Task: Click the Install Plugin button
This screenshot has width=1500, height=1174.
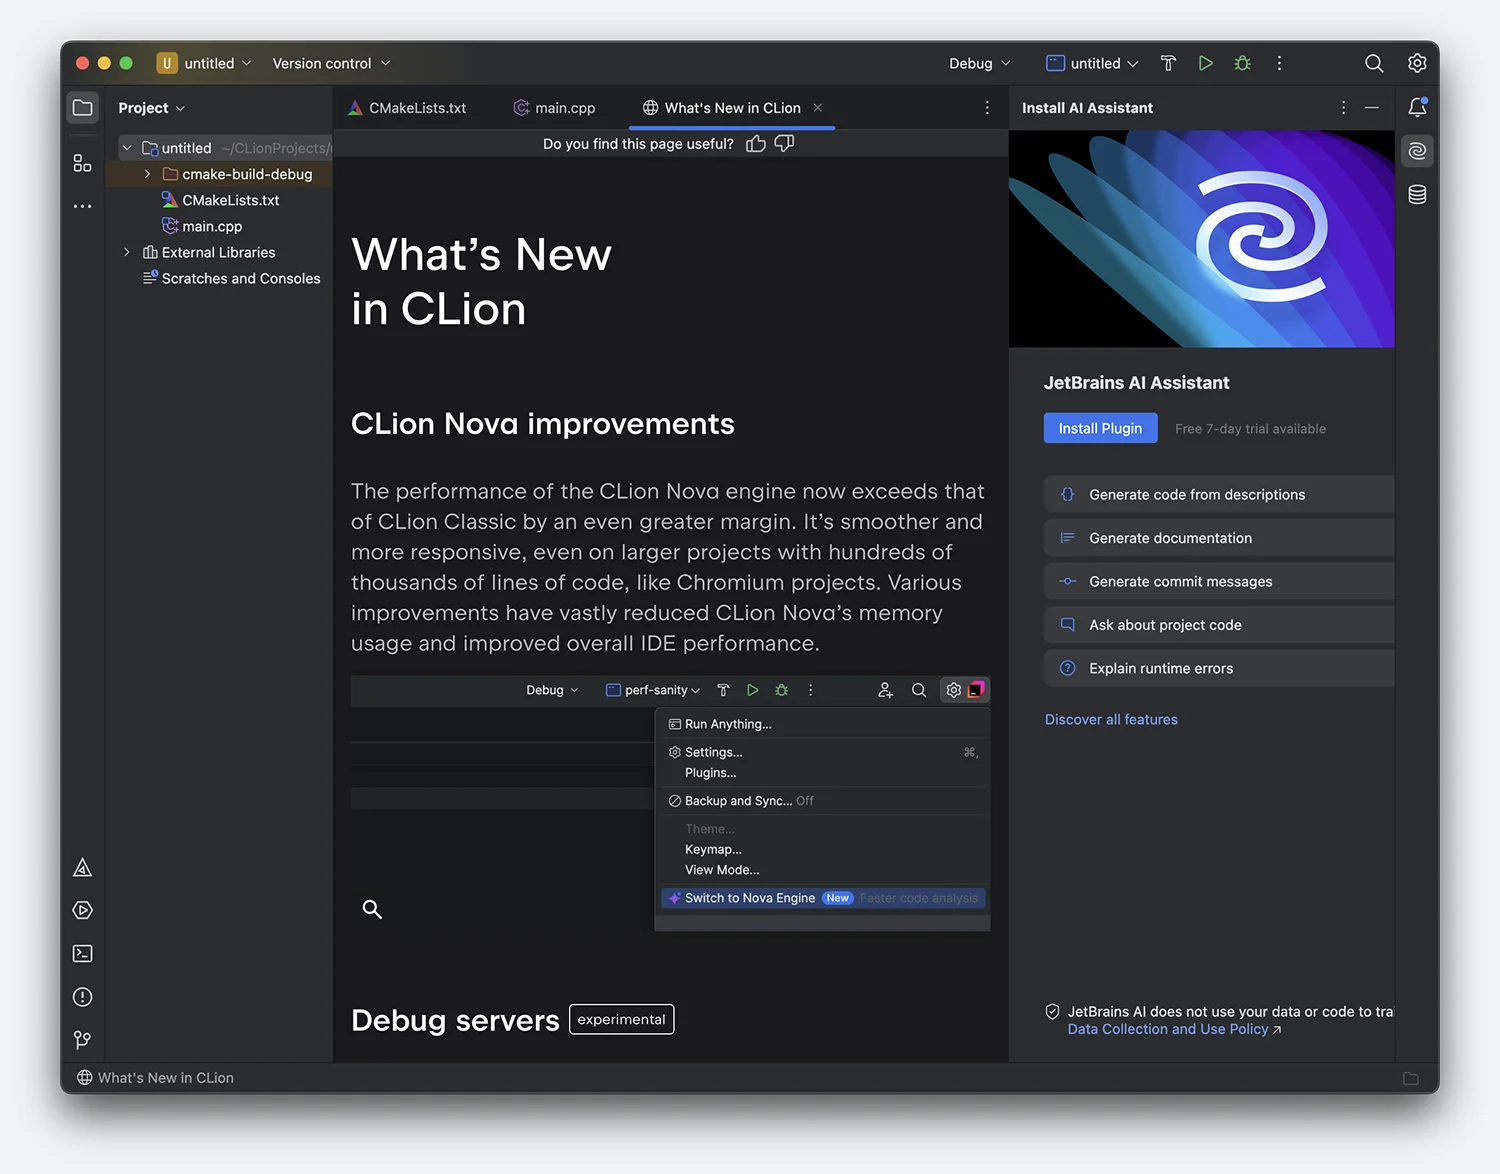Action: click(x=1100, y=428)
